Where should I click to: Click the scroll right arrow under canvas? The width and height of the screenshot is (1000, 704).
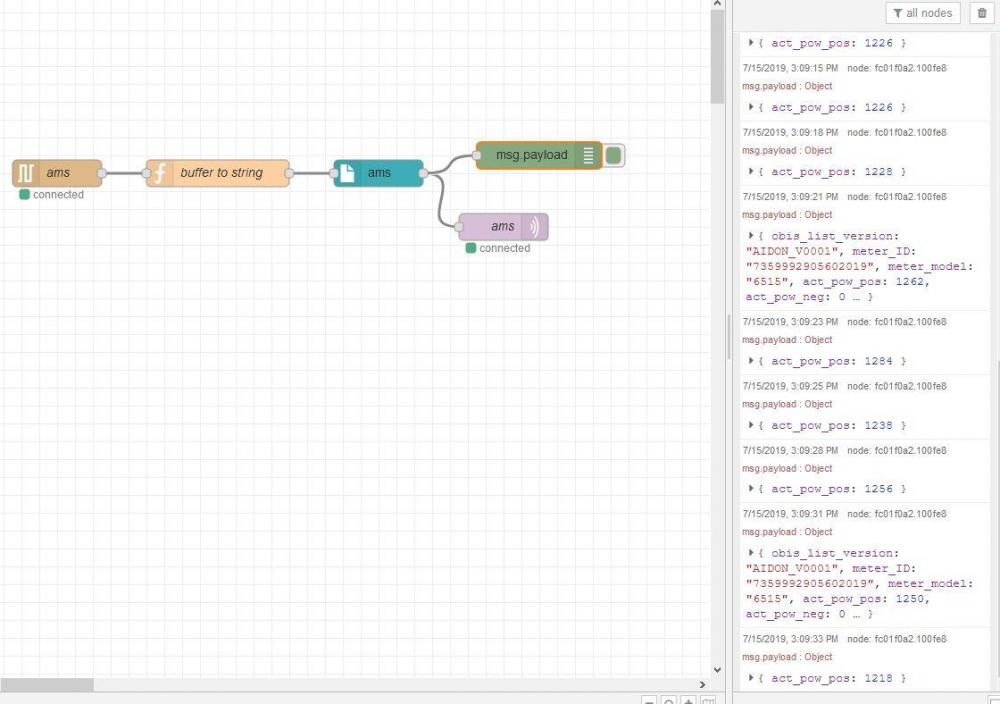point(702,685)
